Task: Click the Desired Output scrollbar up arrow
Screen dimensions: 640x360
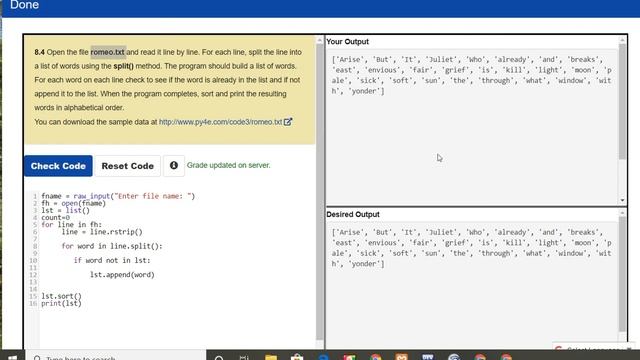Action: pos(622,213)
